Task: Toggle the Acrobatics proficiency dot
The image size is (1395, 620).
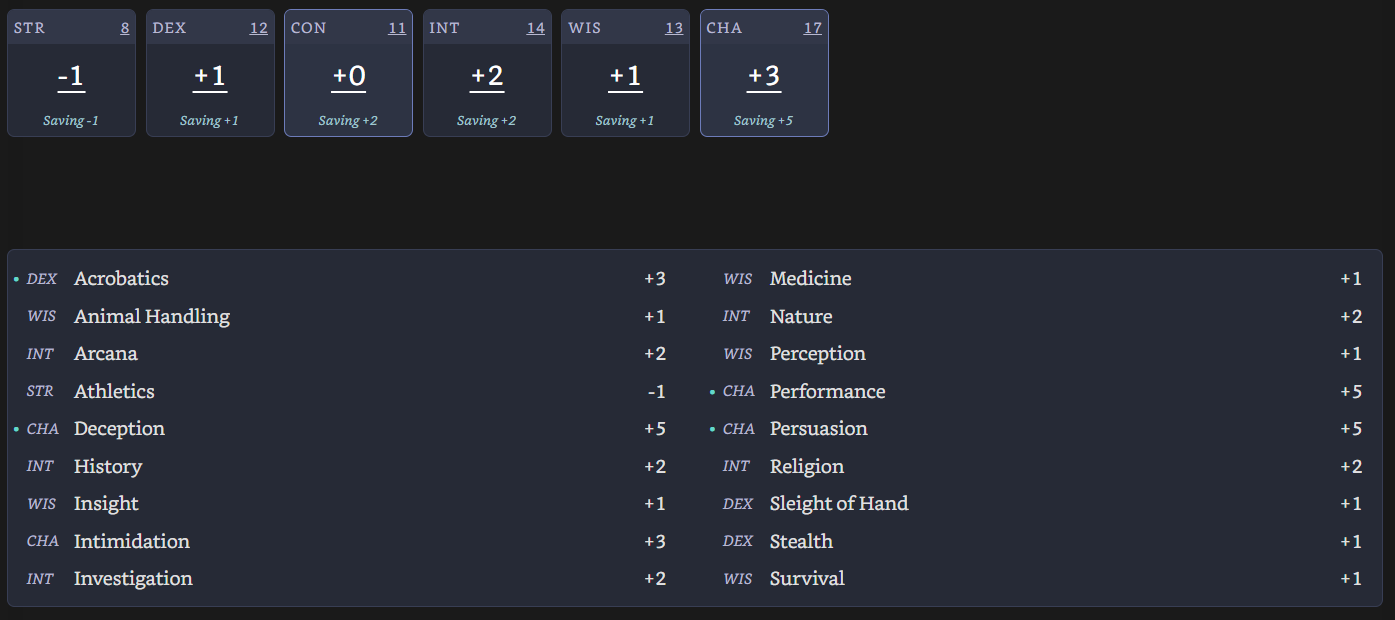Action: [x=16, y=279]
